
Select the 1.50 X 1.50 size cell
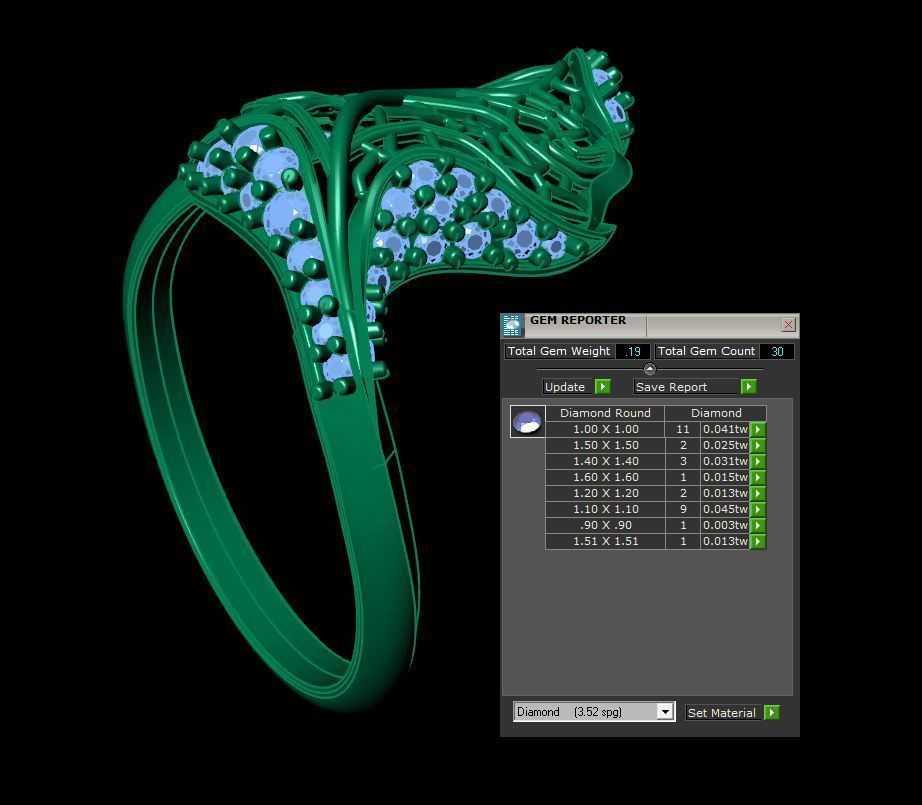click(x=606, y=445)
